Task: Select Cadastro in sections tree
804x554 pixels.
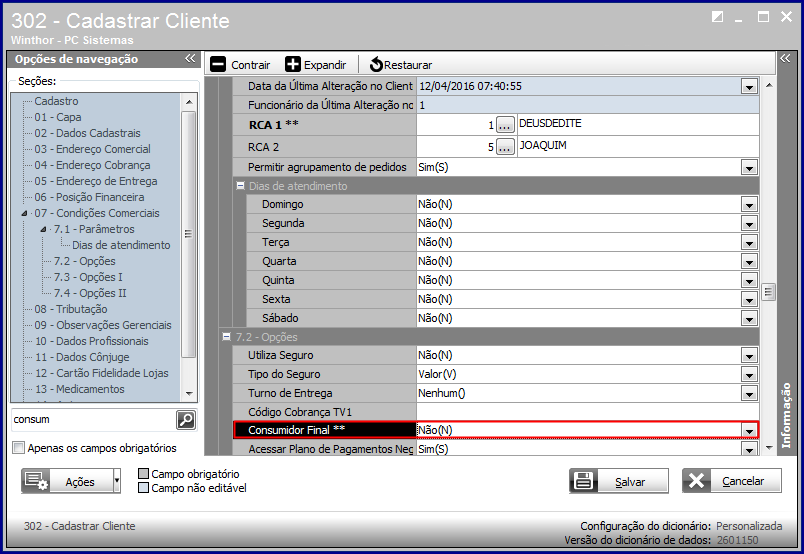Action: coord(56,101)
